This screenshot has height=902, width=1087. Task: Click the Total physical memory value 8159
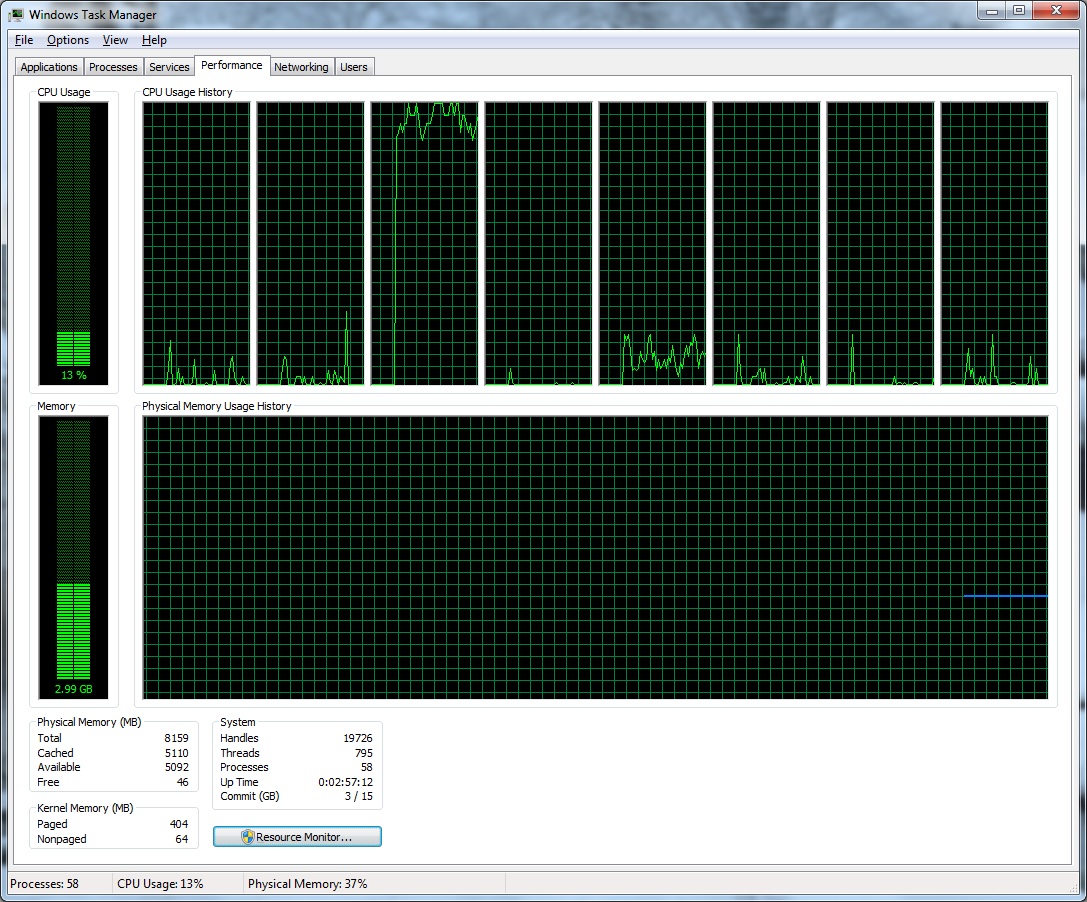(176, 738)
